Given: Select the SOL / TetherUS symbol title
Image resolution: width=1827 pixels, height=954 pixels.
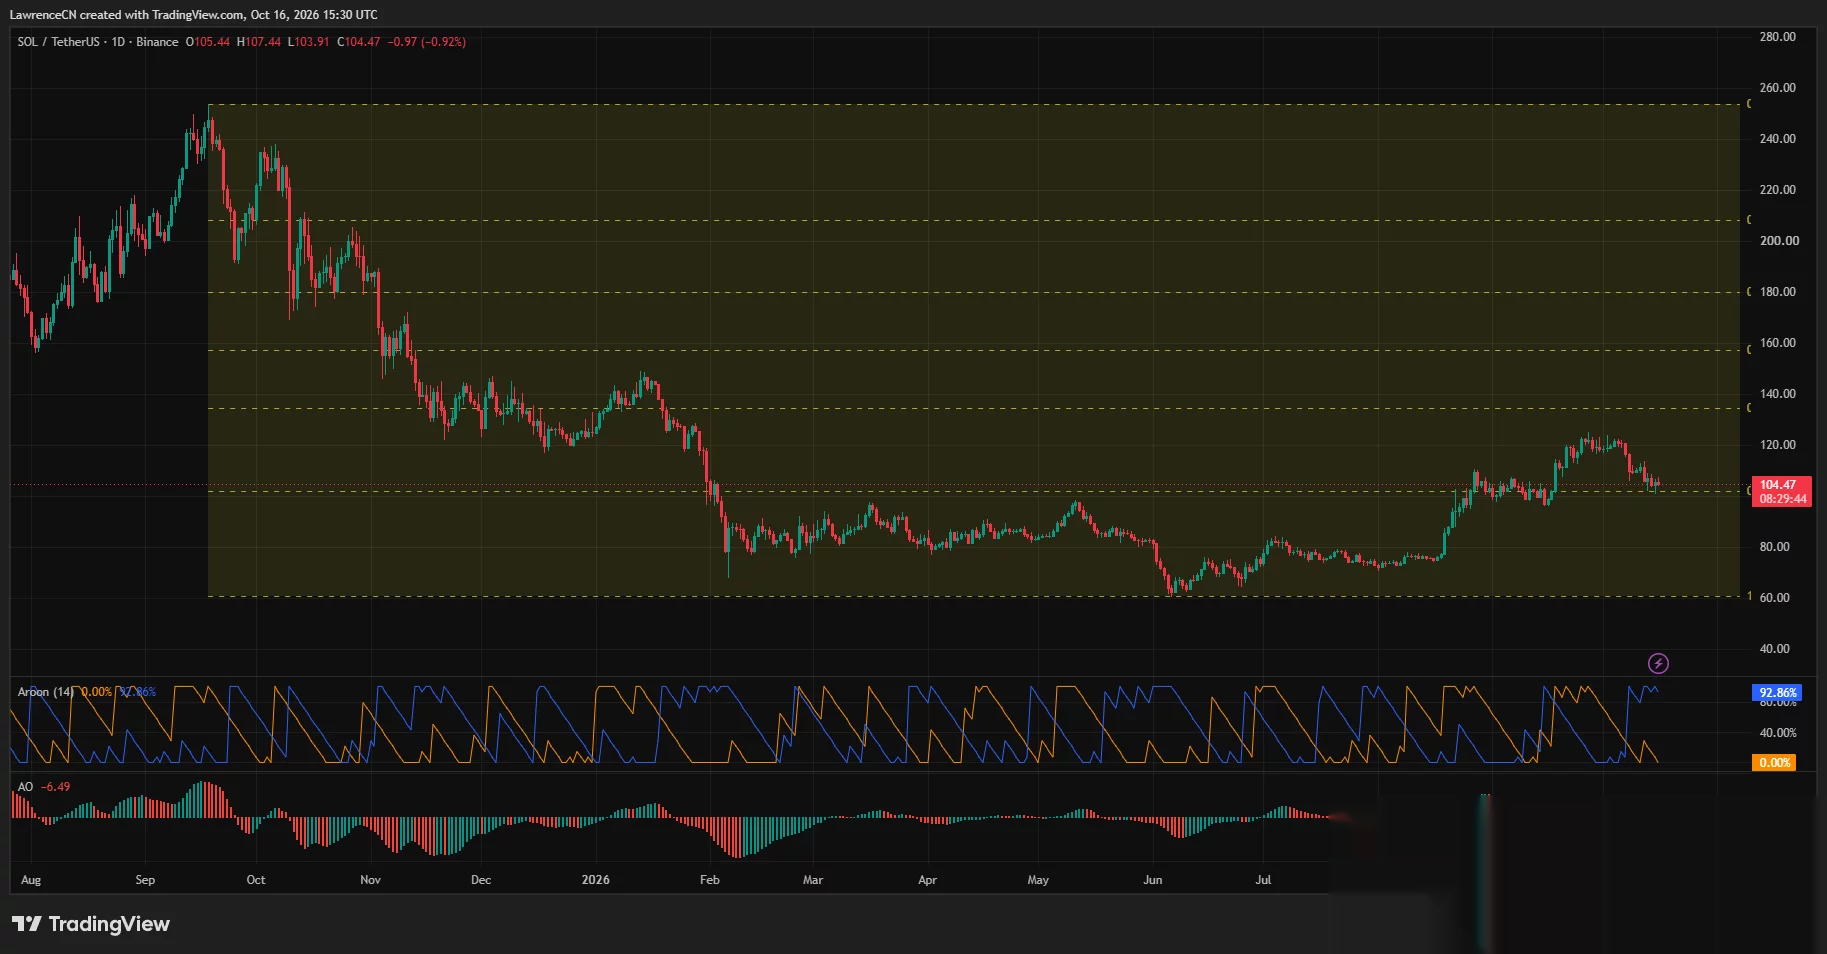Looking at the screenshot, I should [59, 42].
